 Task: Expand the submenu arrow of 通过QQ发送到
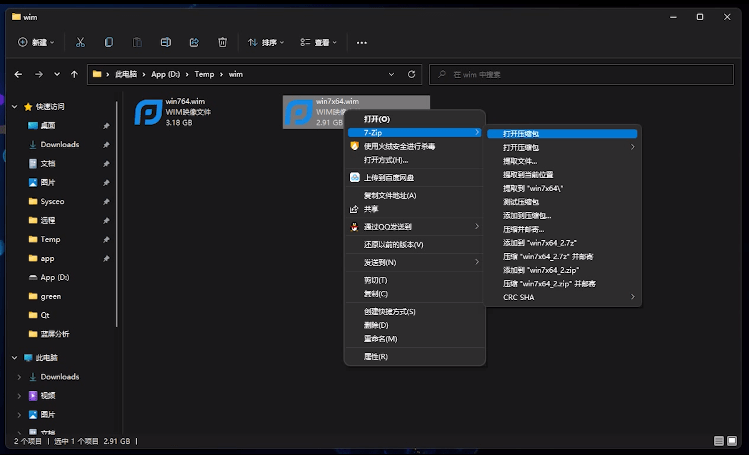(476, 226)
